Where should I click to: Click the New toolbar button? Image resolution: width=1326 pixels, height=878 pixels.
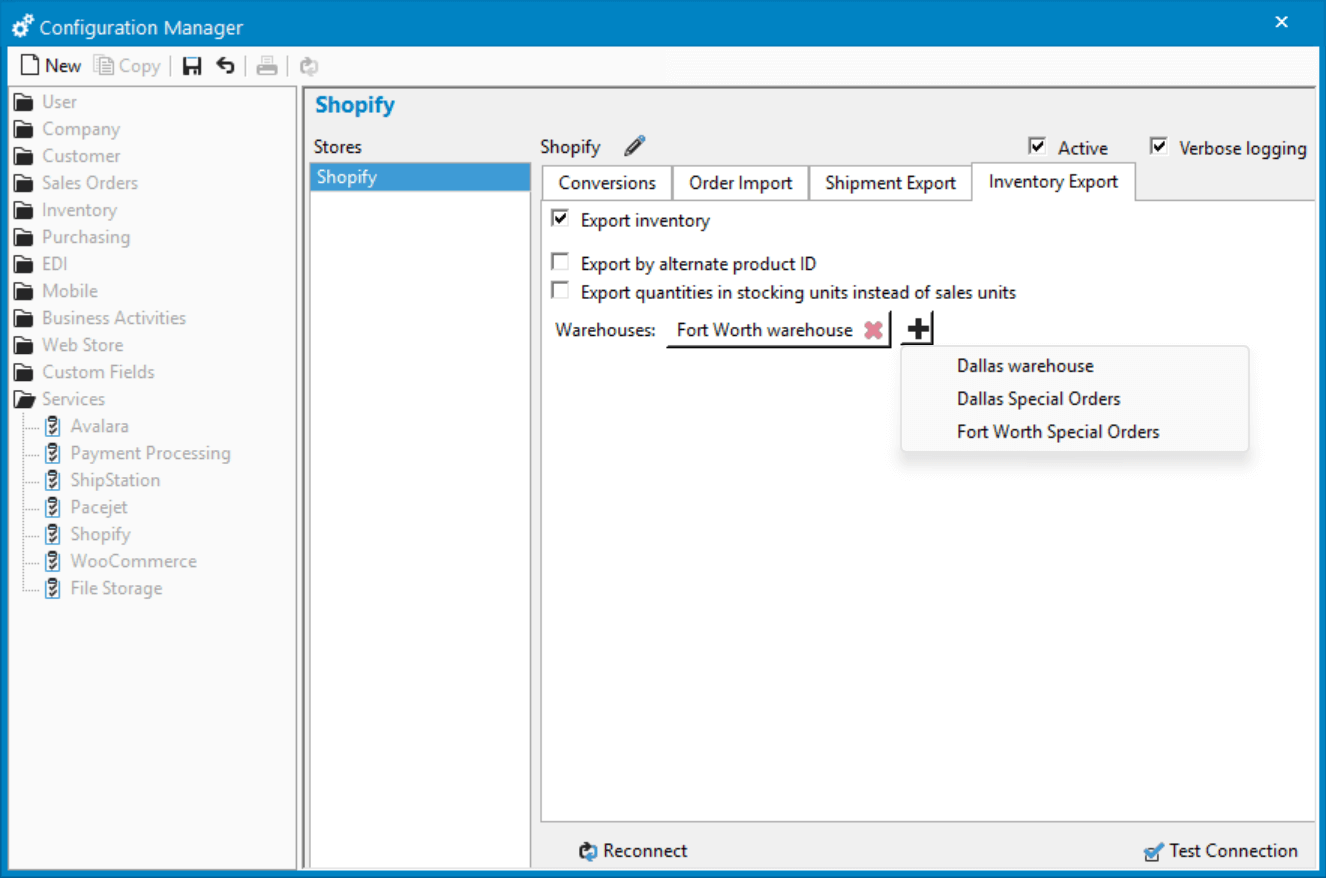51,66
